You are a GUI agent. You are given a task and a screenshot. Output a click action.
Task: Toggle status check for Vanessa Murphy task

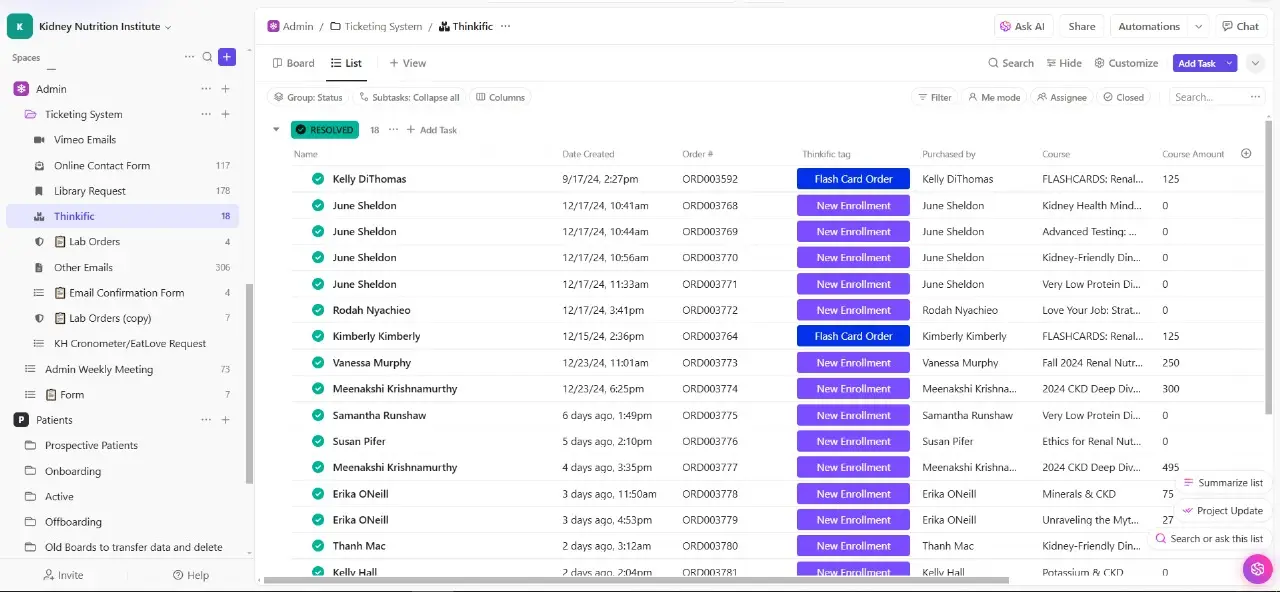[318, 363]
